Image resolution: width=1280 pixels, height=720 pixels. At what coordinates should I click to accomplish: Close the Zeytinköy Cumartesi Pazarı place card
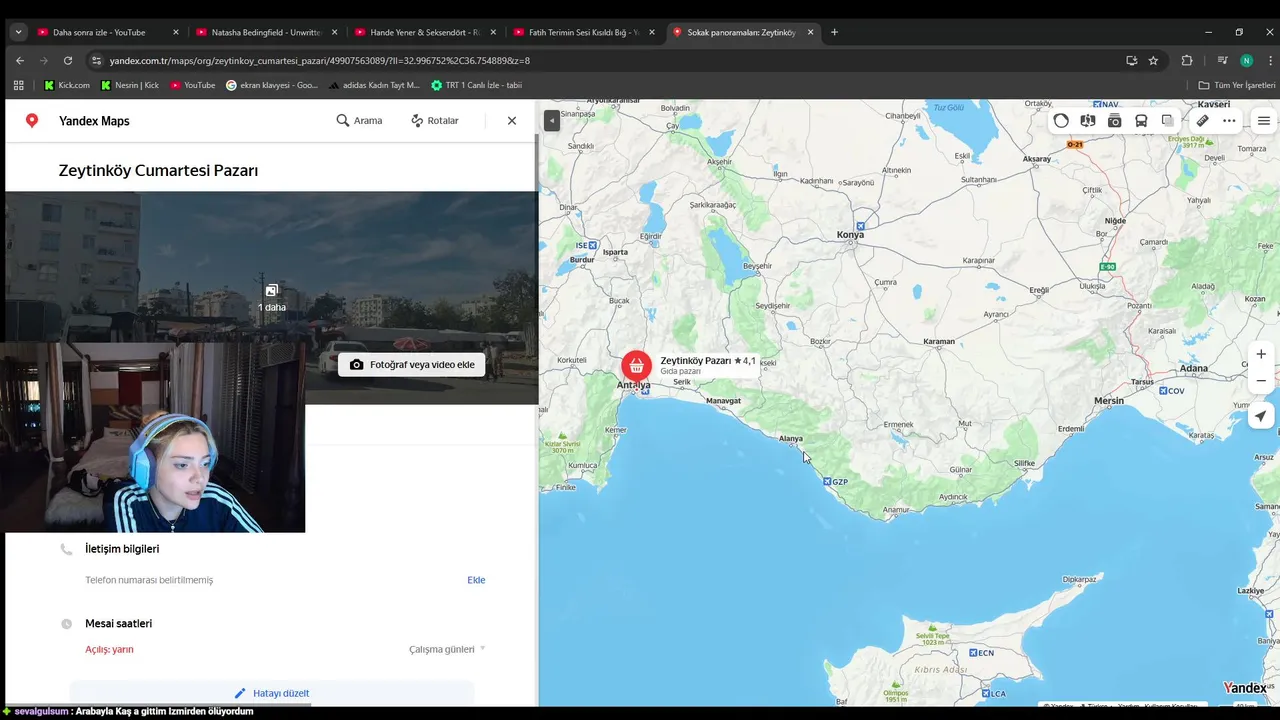coord(512,120)
